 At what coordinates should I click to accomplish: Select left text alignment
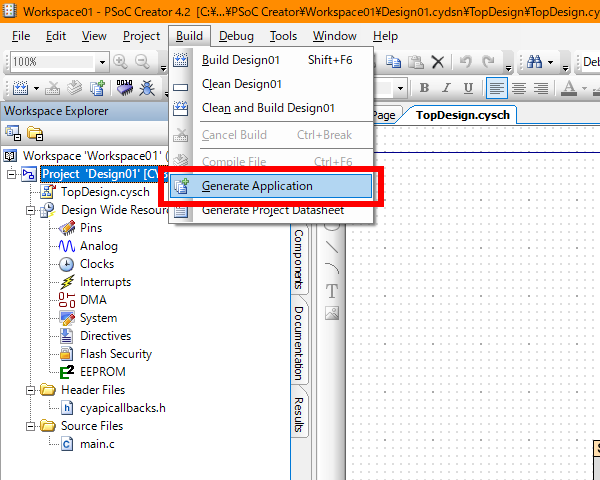tap(497, 88)
